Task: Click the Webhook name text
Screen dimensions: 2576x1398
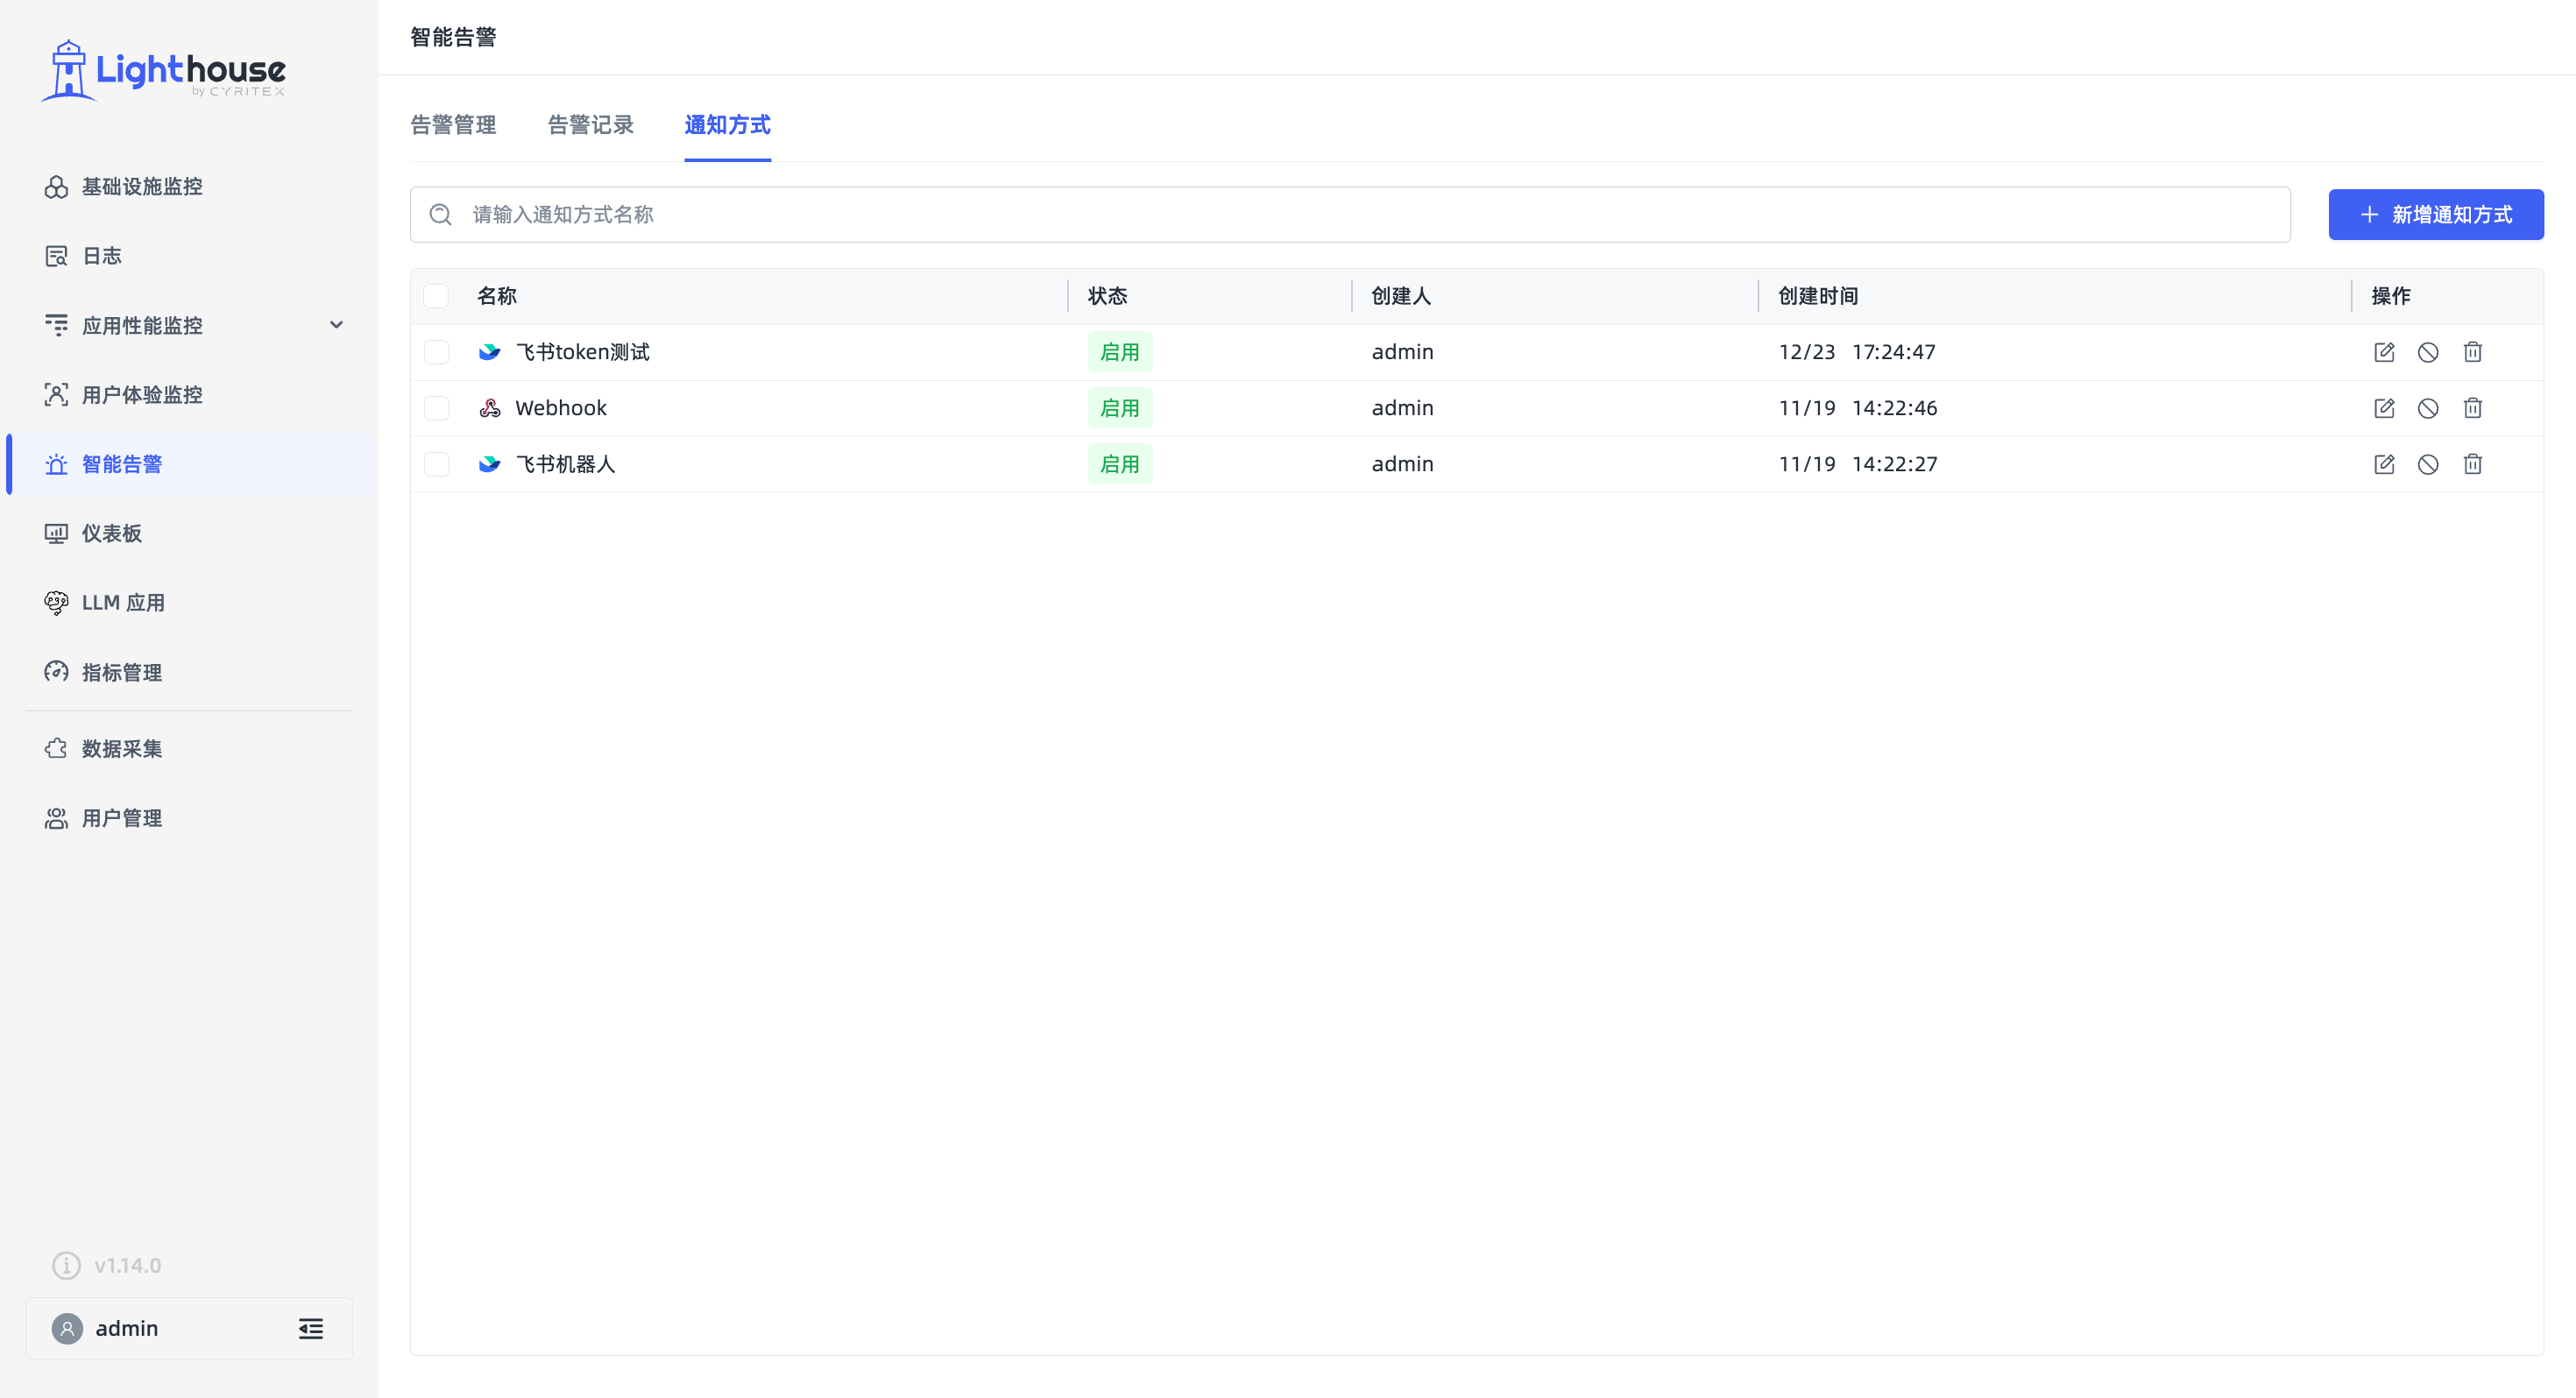Action: pyautogui.click(x=561, y=408)
